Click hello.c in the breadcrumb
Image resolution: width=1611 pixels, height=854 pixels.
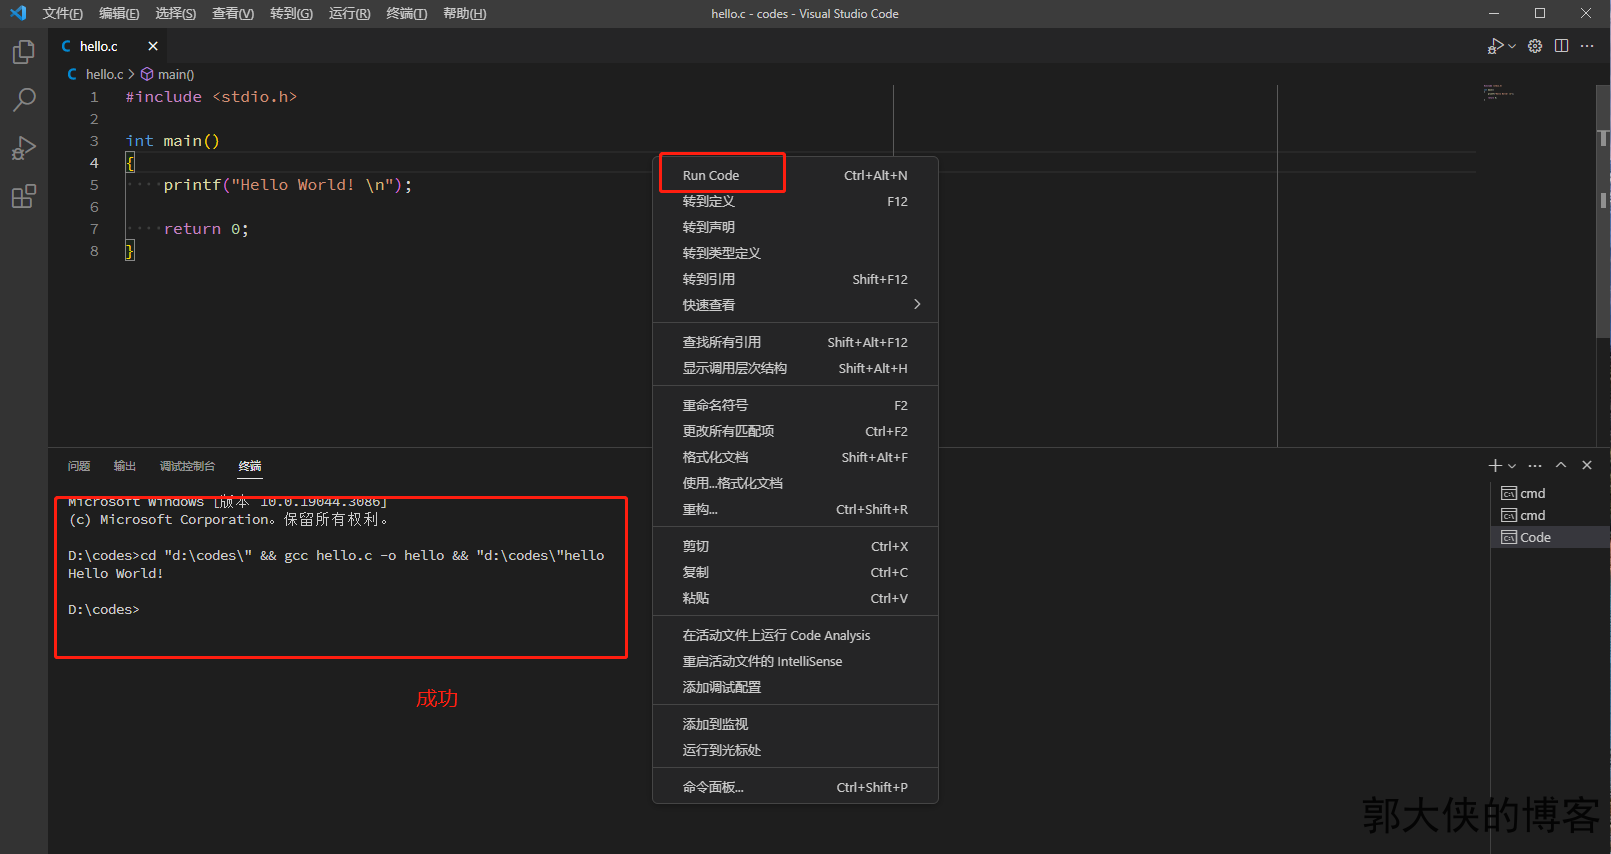click(x=104, y=74)
